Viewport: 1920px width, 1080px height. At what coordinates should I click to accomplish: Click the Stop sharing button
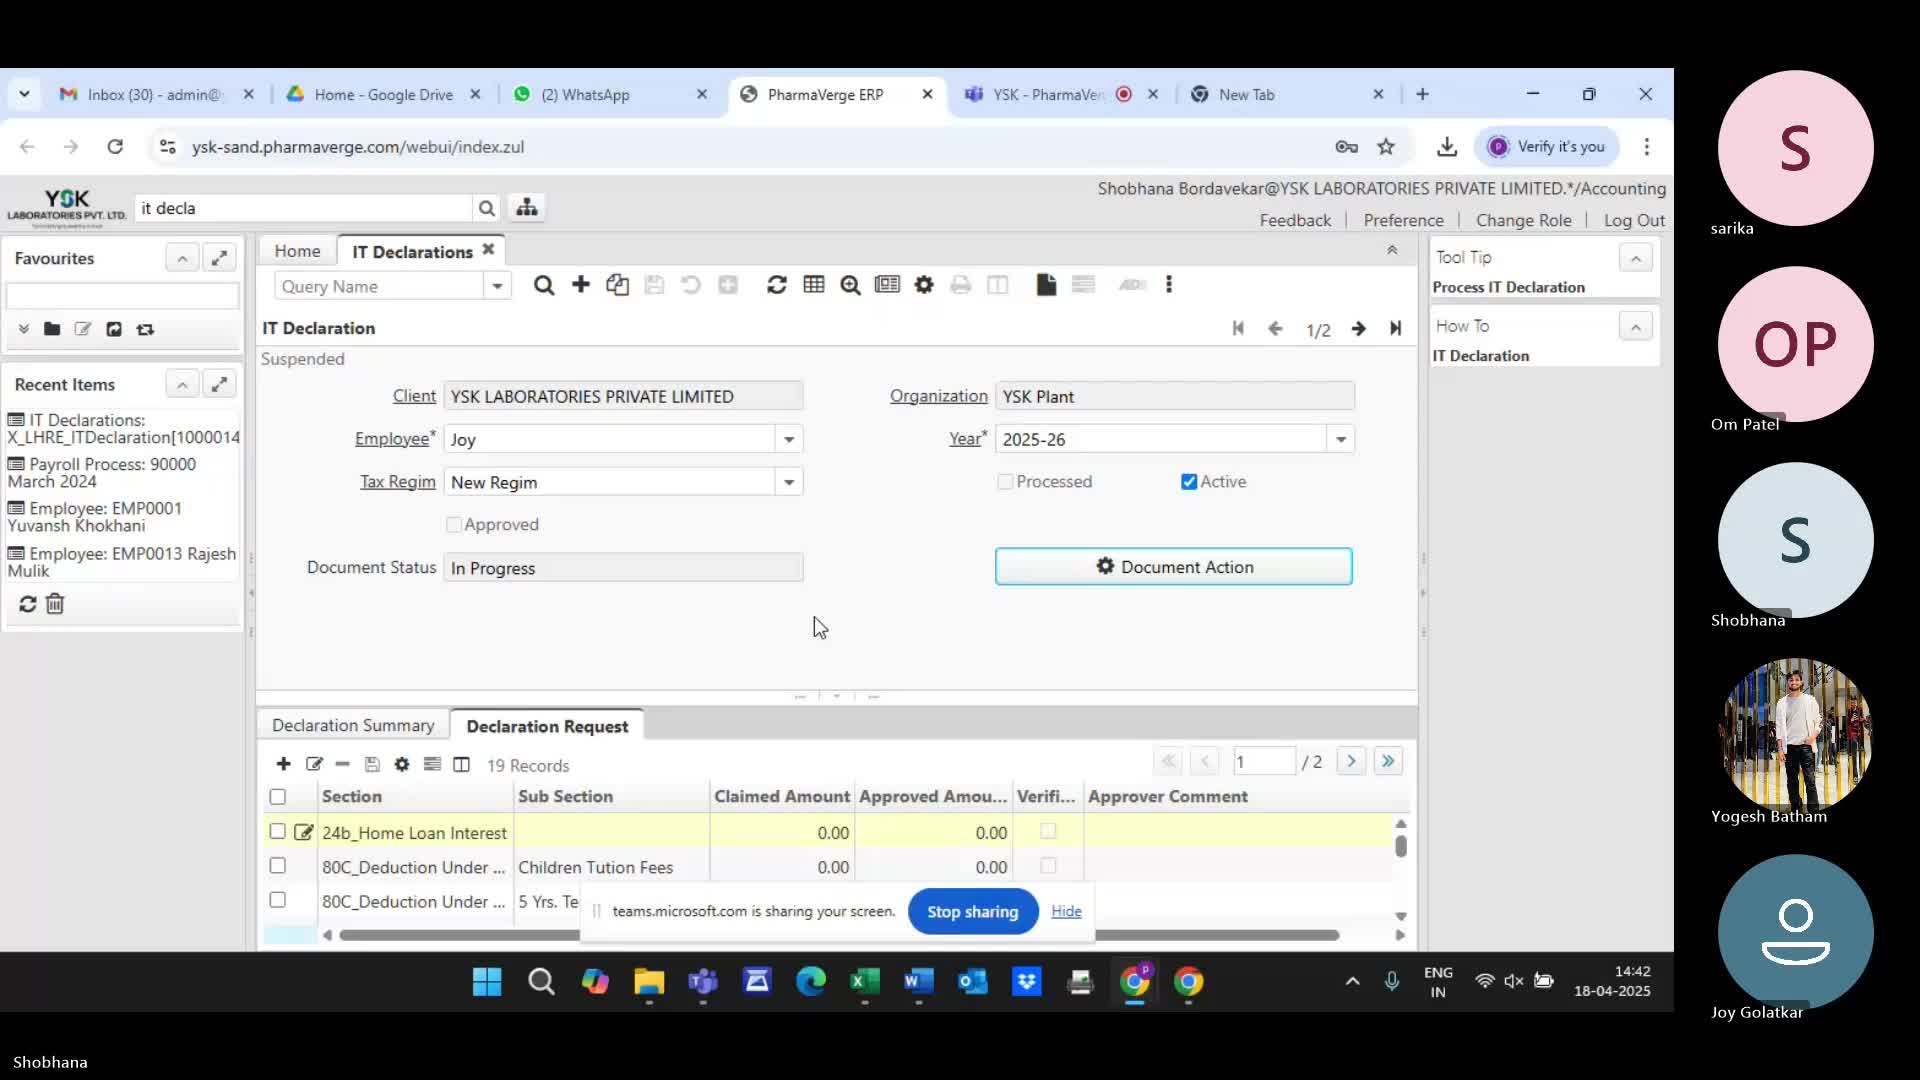pyautogui.click(x=972, y=911)
